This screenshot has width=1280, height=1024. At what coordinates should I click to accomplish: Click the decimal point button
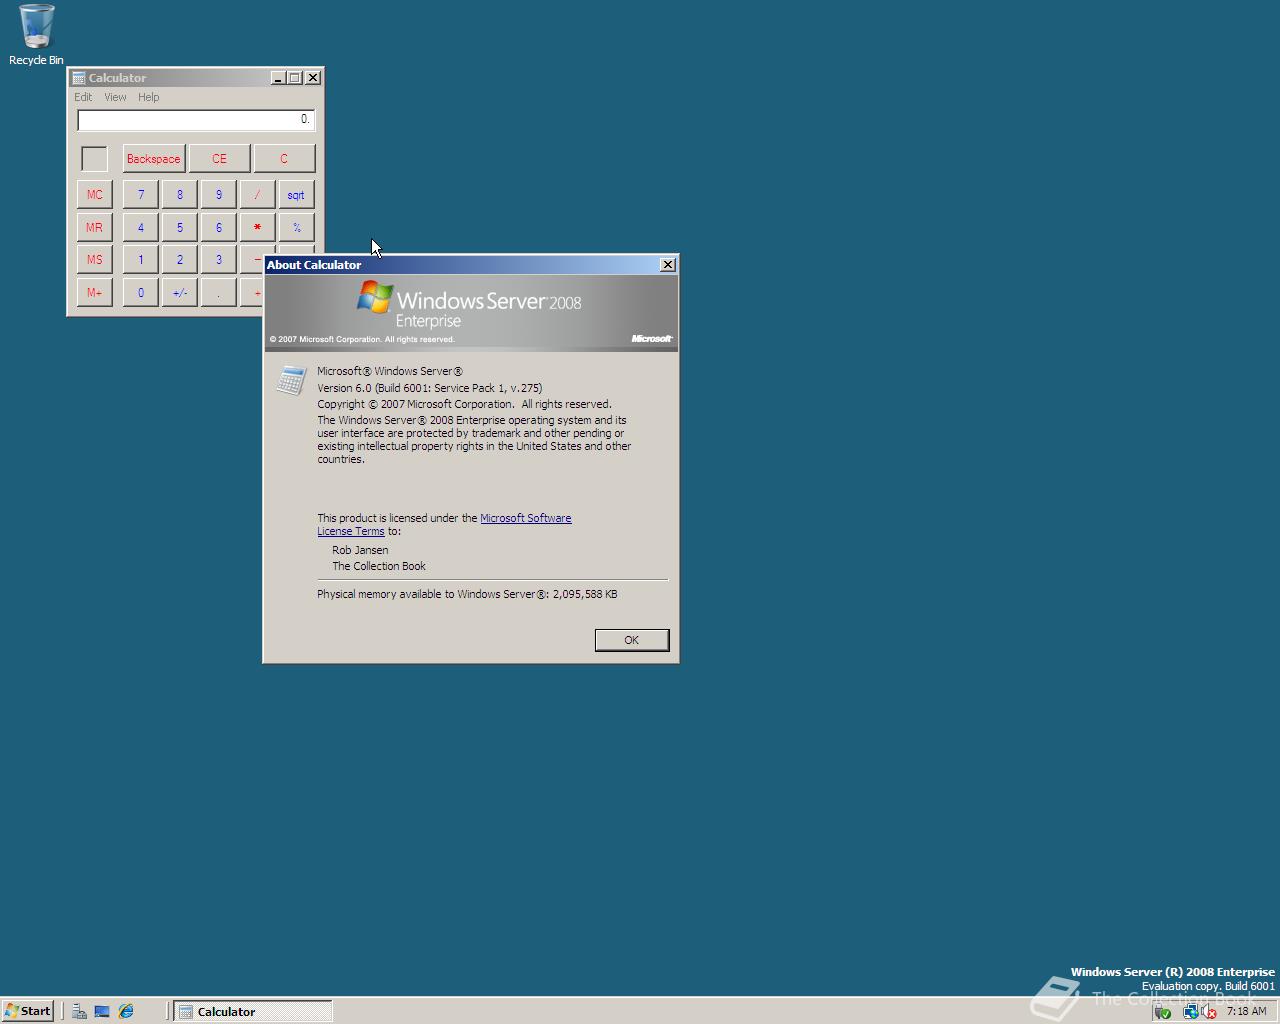[x=219, y=292]
